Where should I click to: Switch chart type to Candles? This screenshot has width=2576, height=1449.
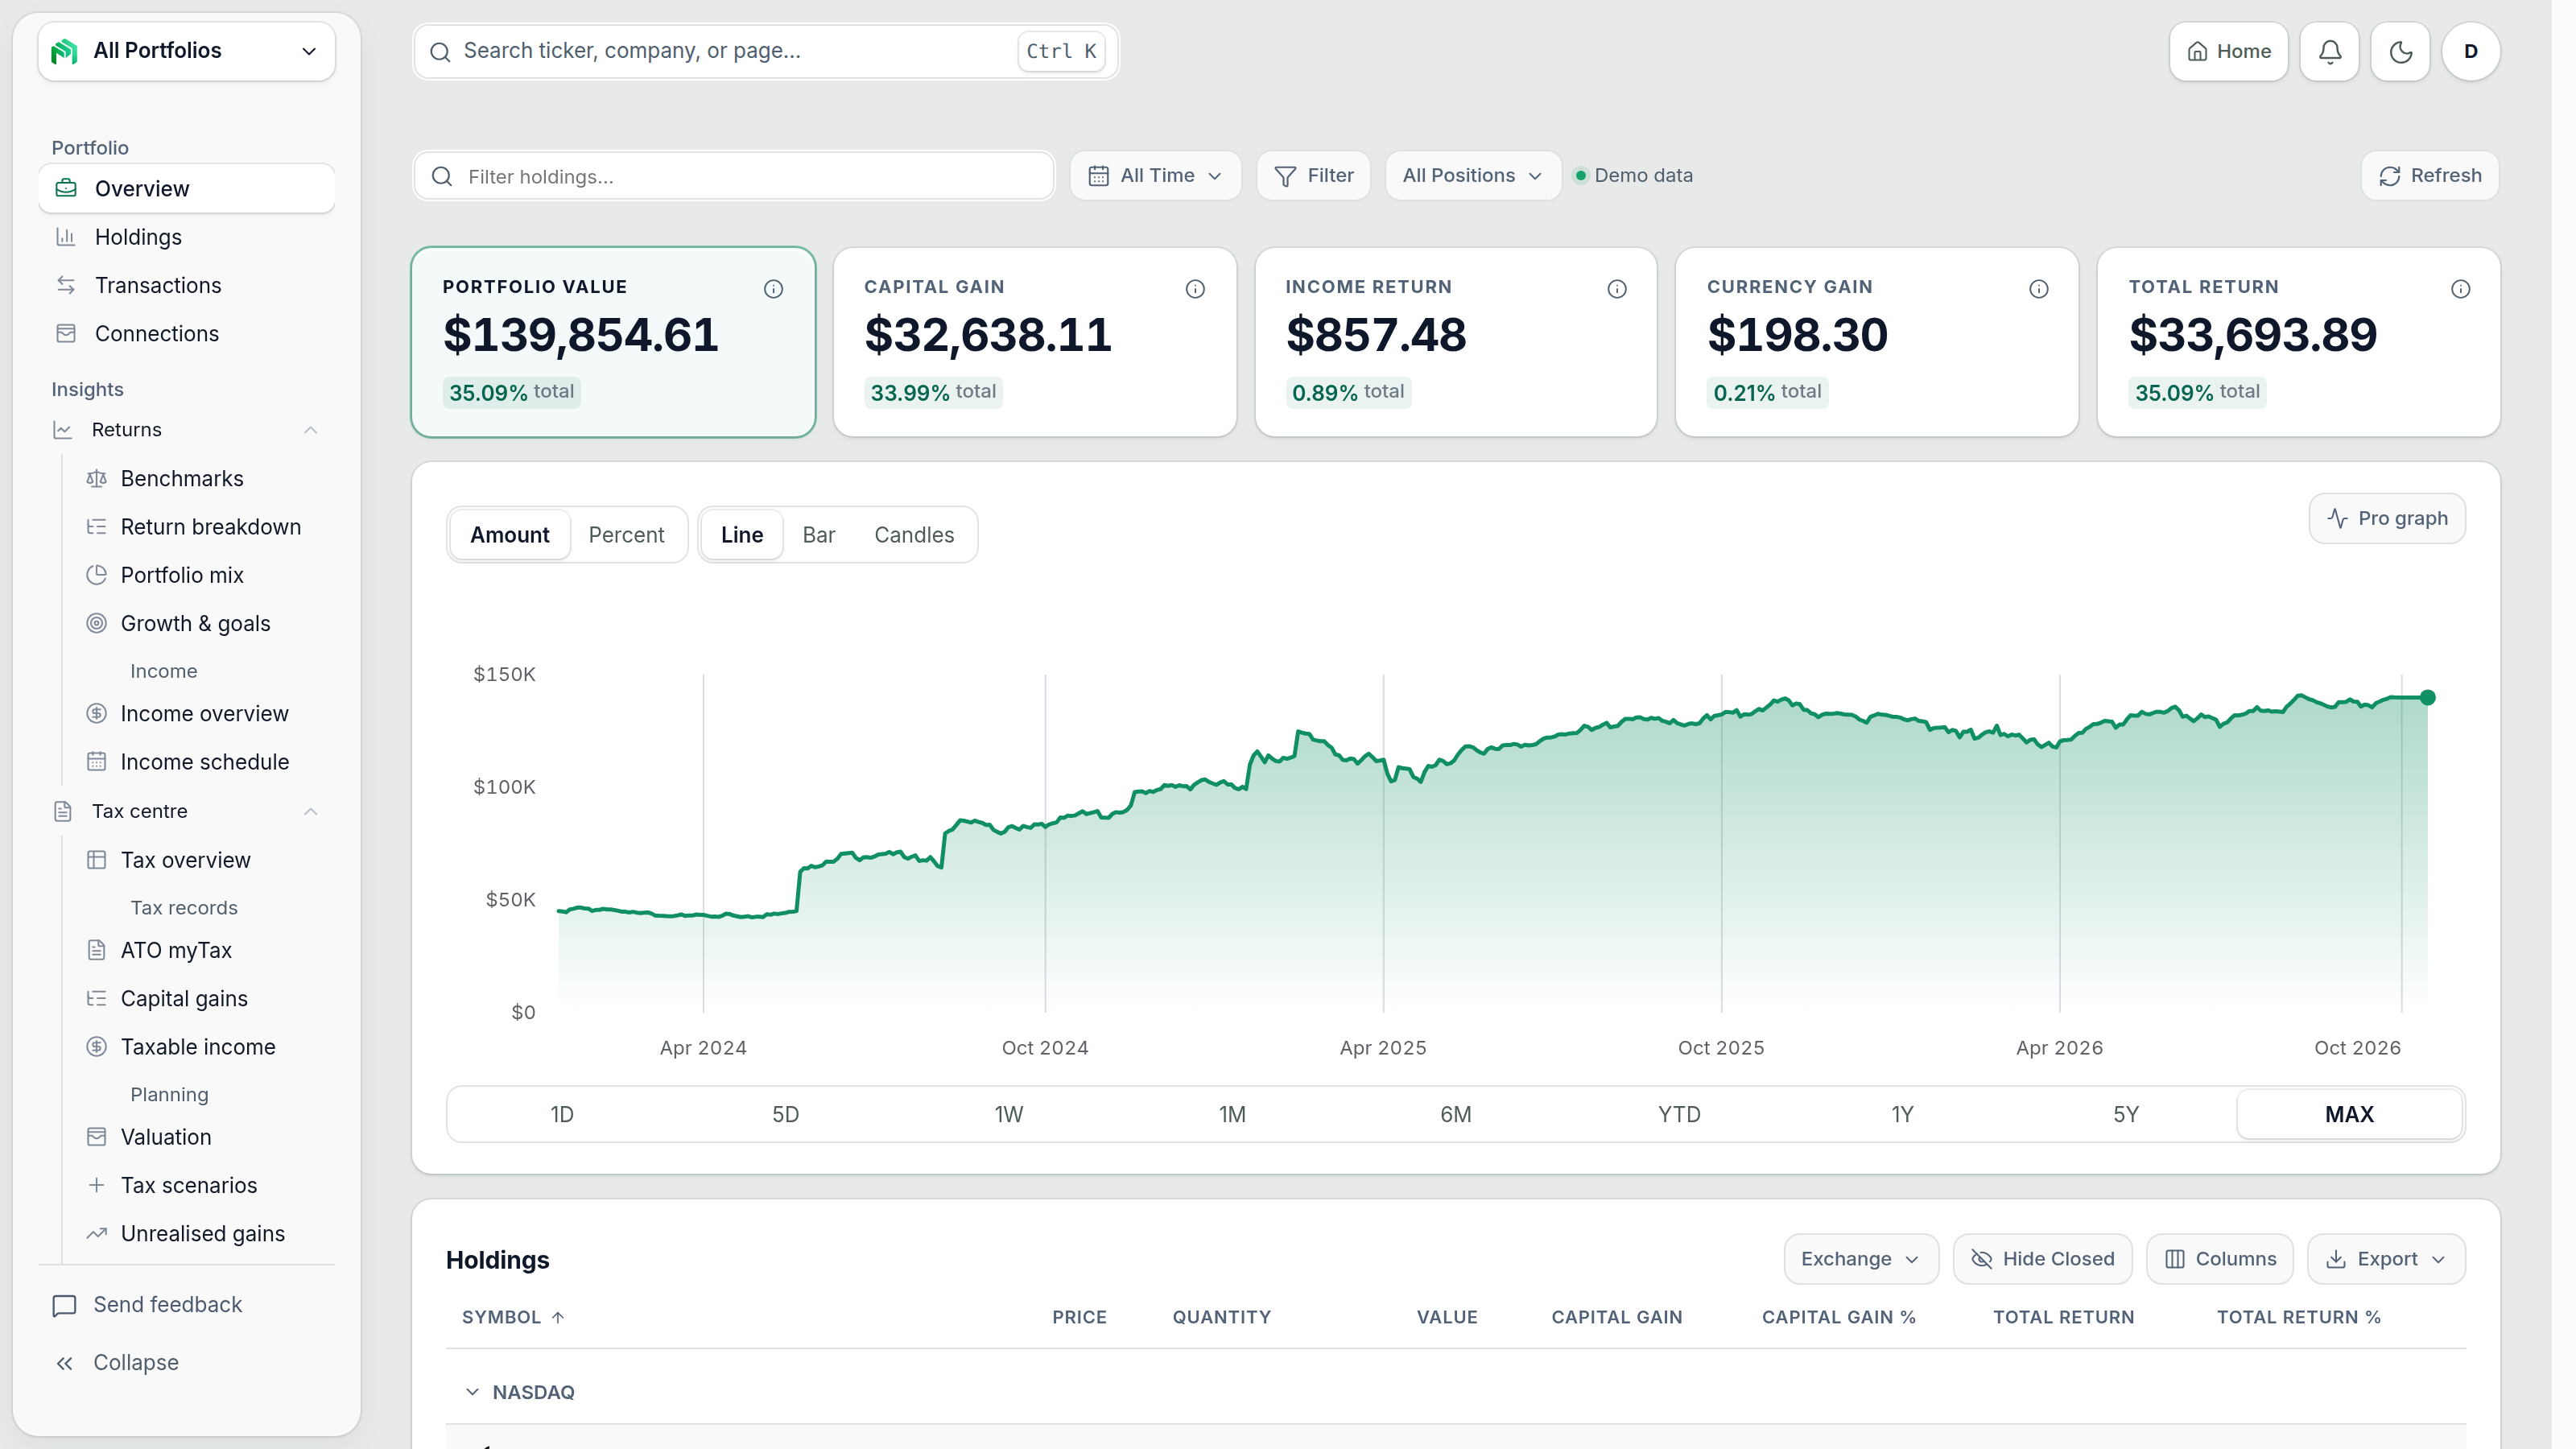point(923,540)
